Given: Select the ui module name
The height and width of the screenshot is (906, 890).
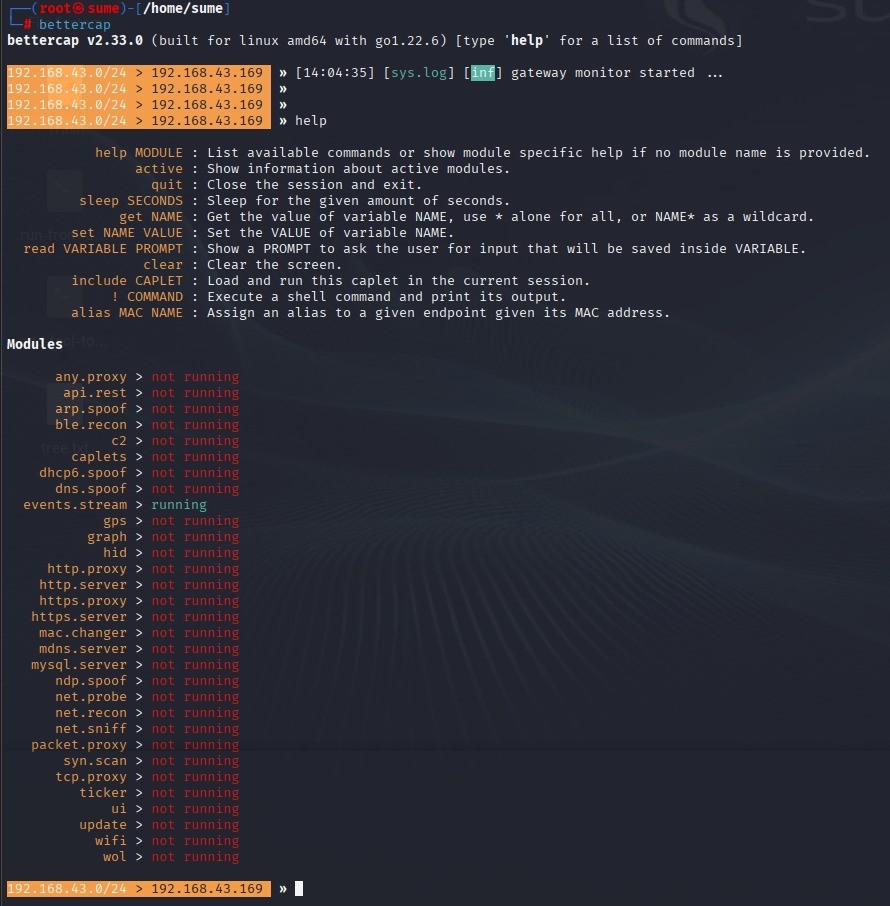Looking at the screenshot, I should 119,809.
